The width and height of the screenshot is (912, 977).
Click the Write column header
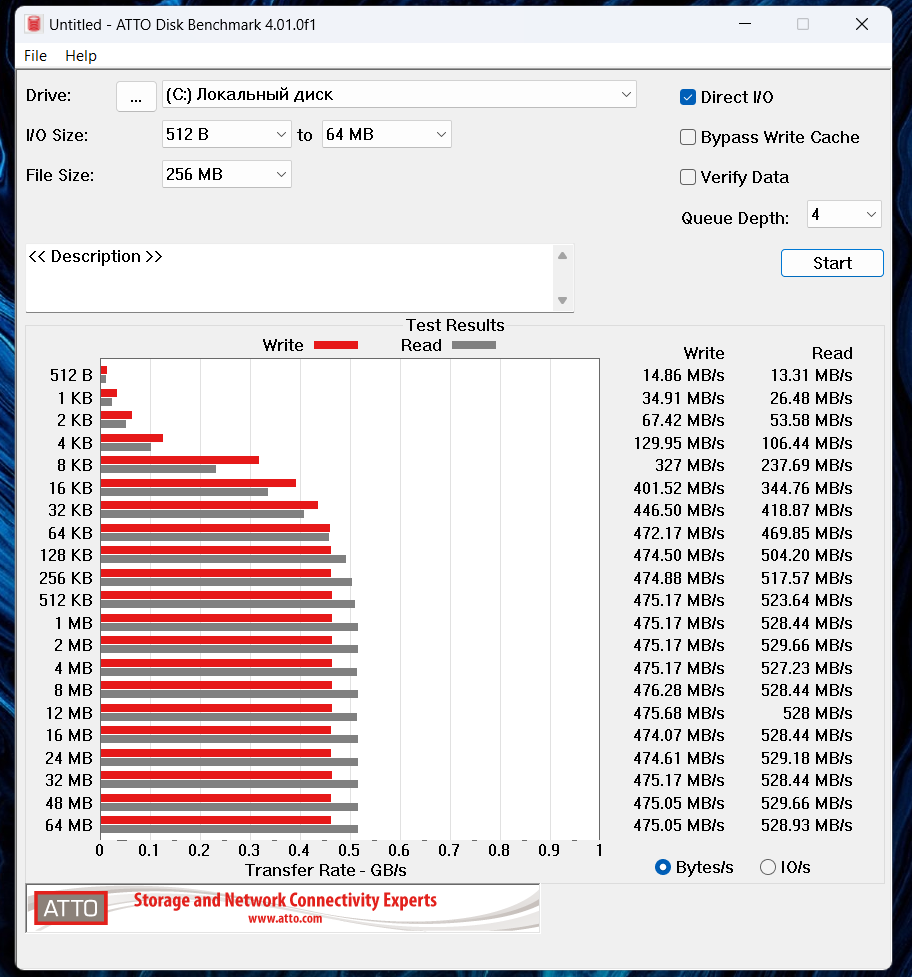click(704, 353)
